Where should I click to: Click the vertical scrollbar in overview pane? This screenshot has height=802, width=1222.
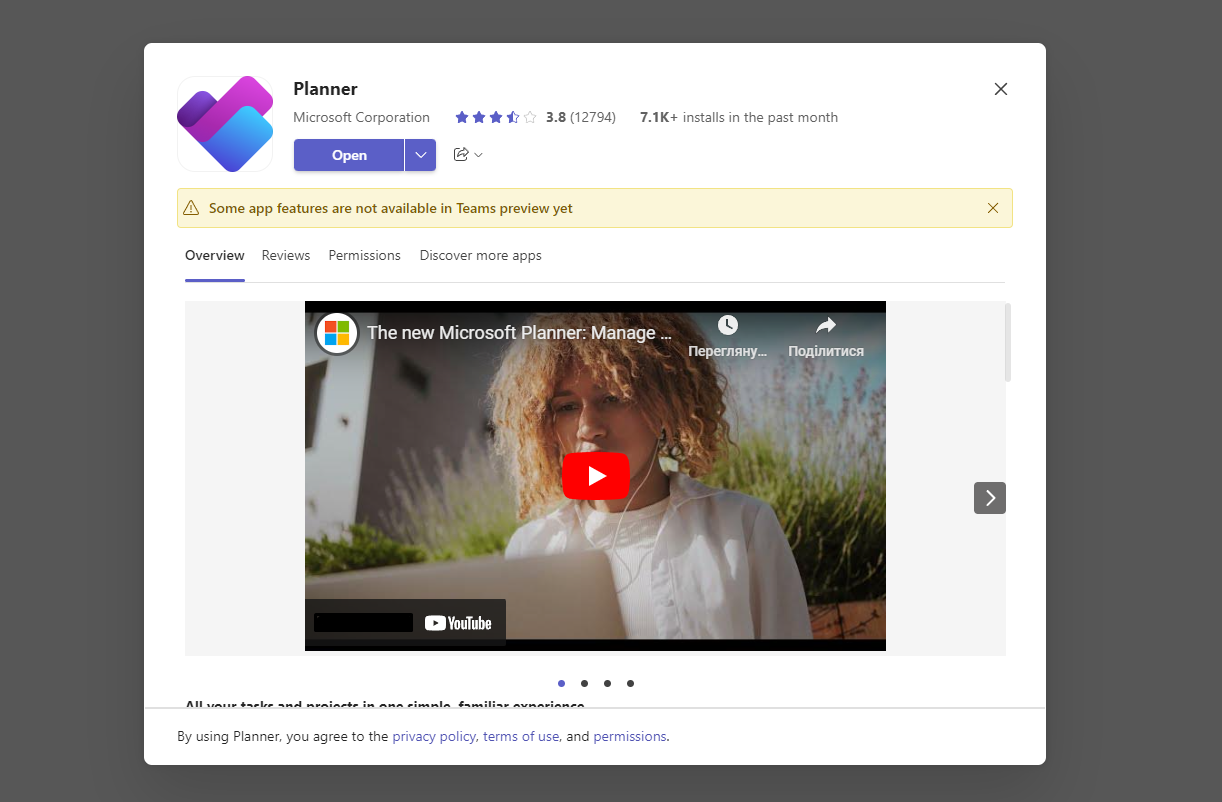[x=1007, y=343]
